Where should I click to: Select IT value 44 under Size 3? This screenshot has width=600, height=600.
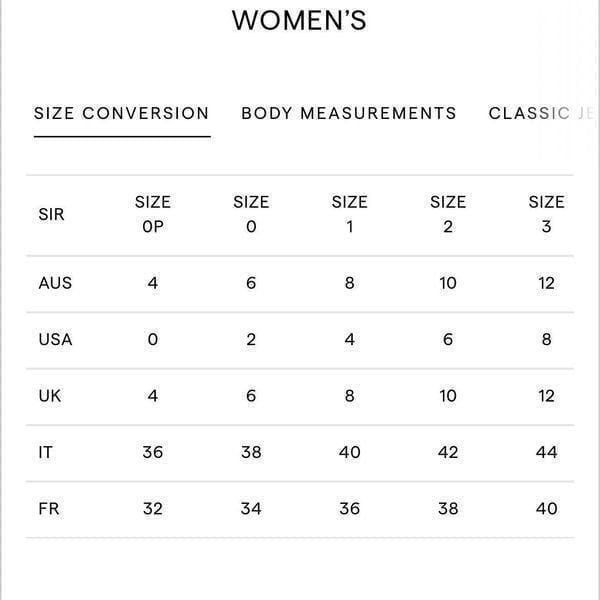click(x=546, y=452)
